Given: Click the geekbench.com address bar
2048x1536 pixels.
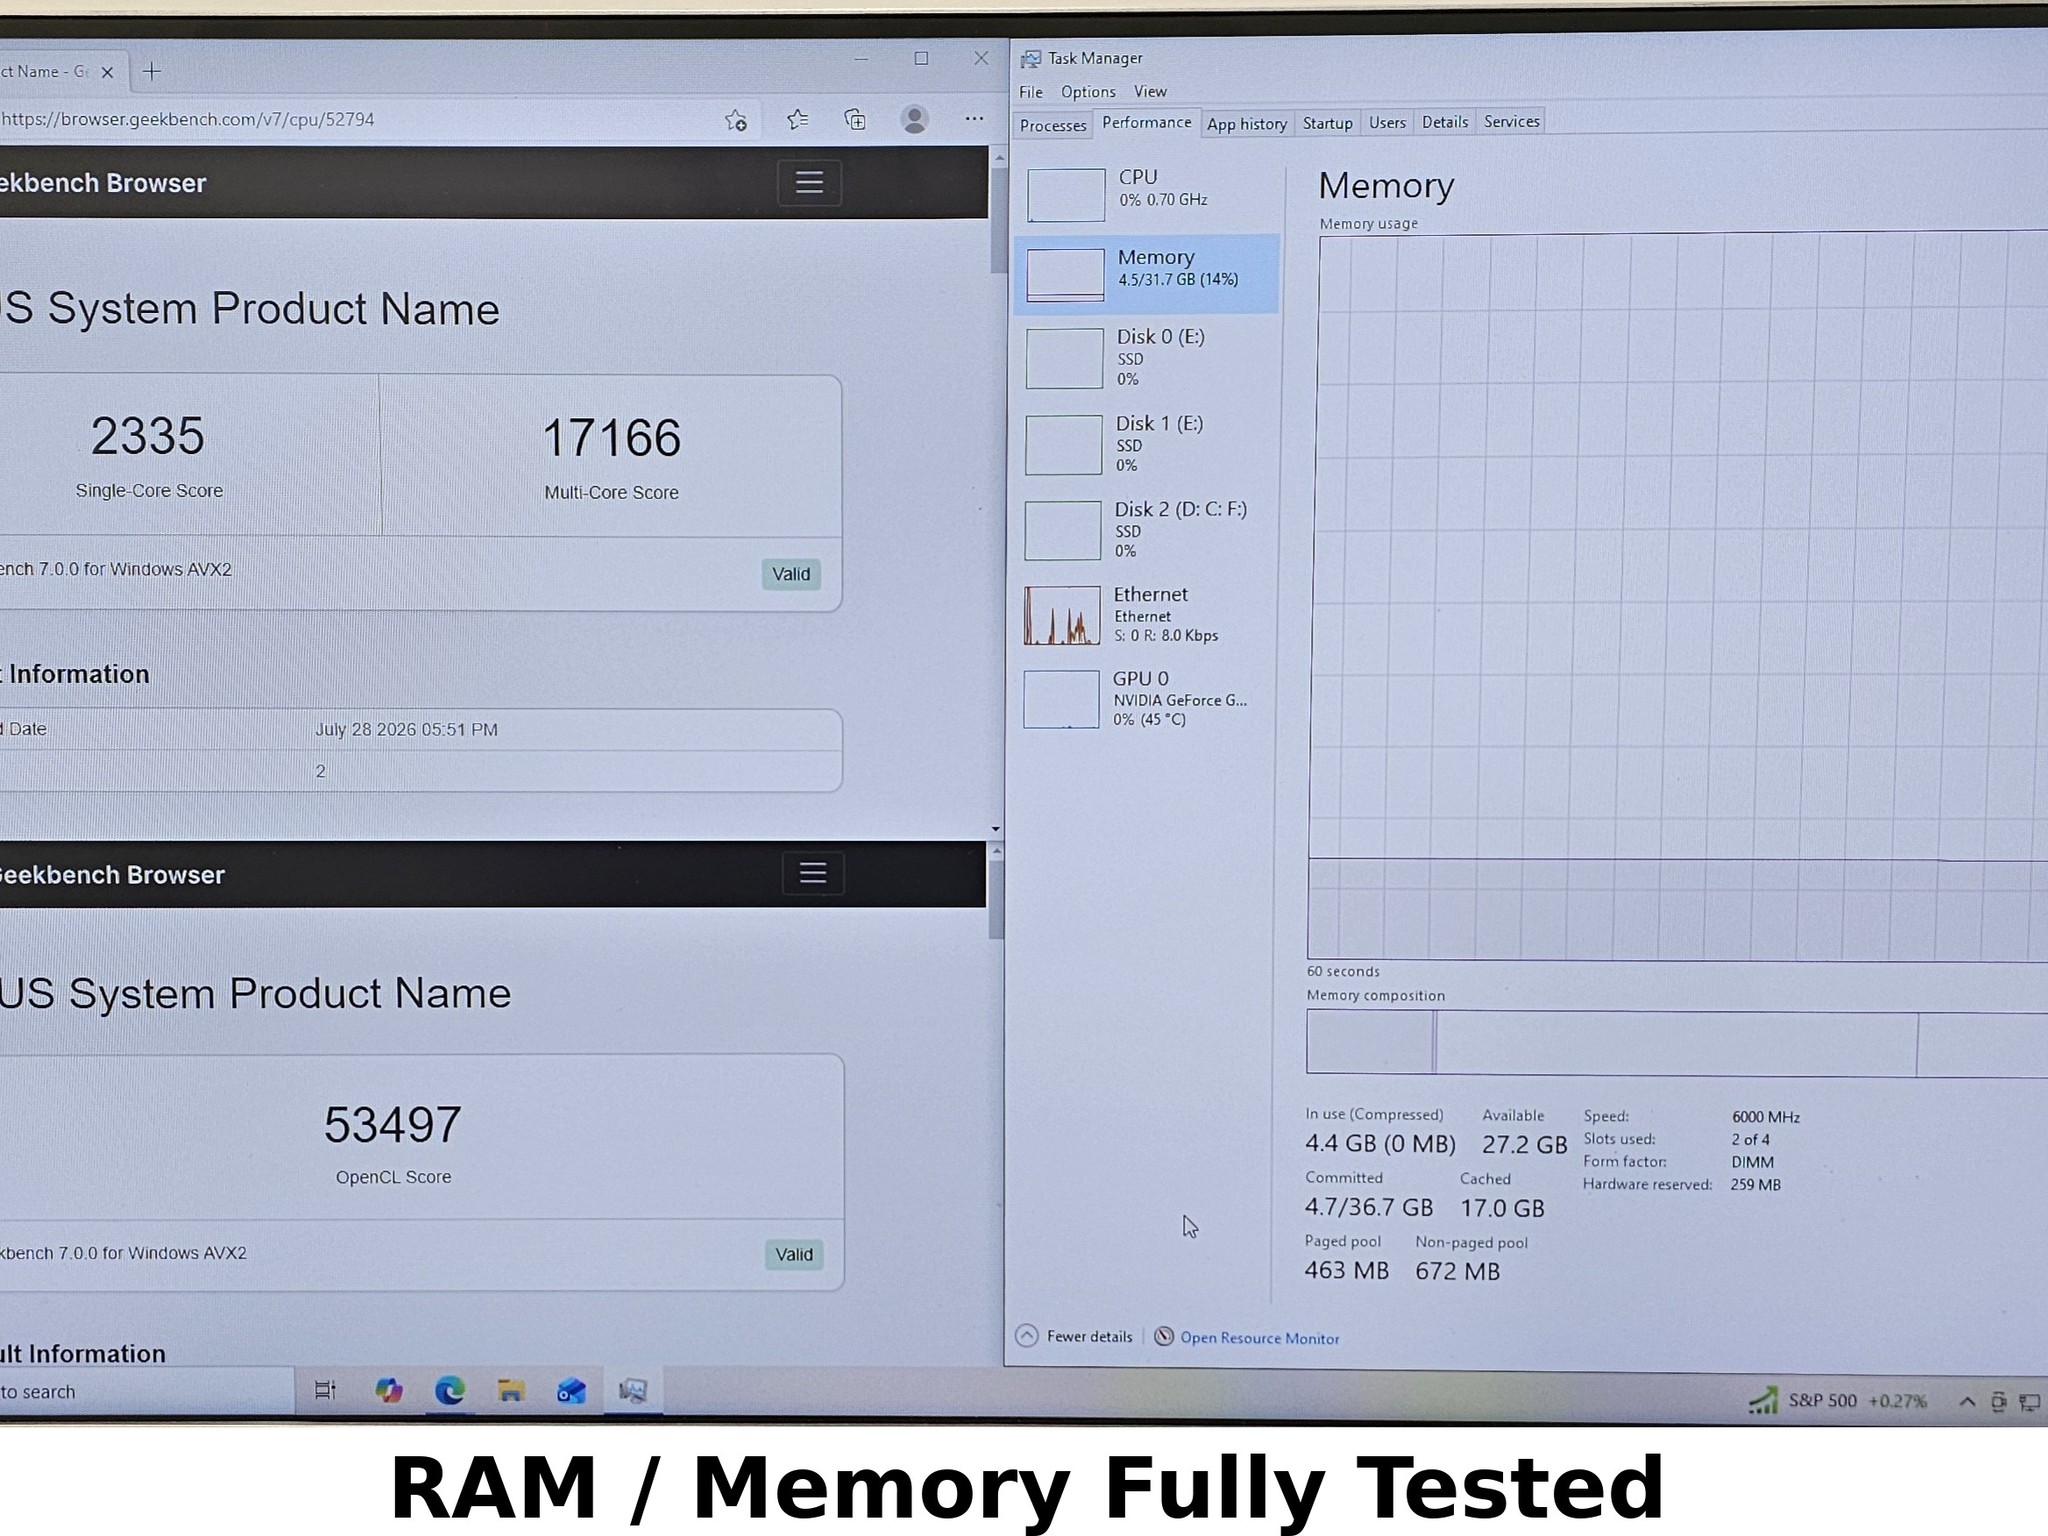Looking at the screenshot, I should tap(350, 120).
